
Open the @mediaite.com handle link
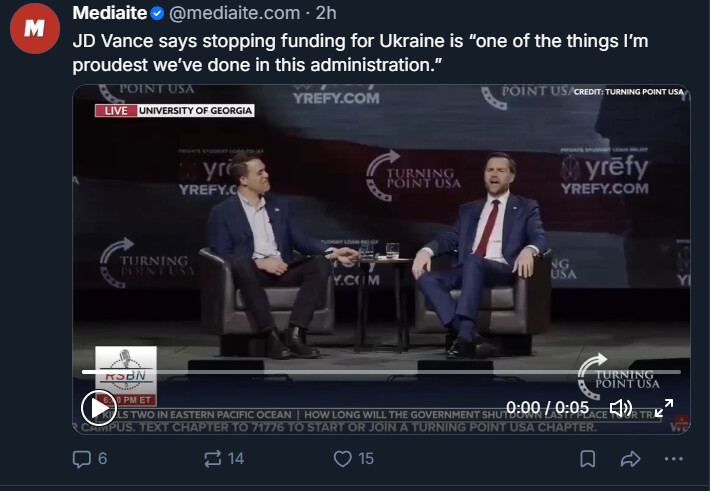point(233,13)
